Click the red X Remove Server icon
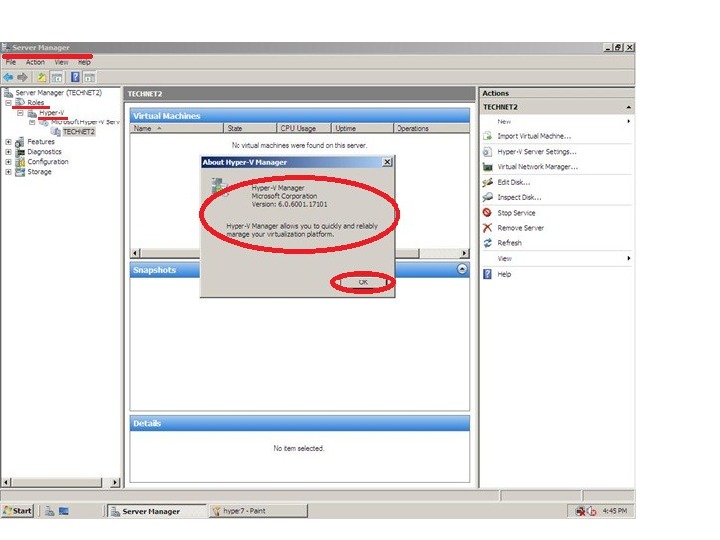 coord(487,228)
